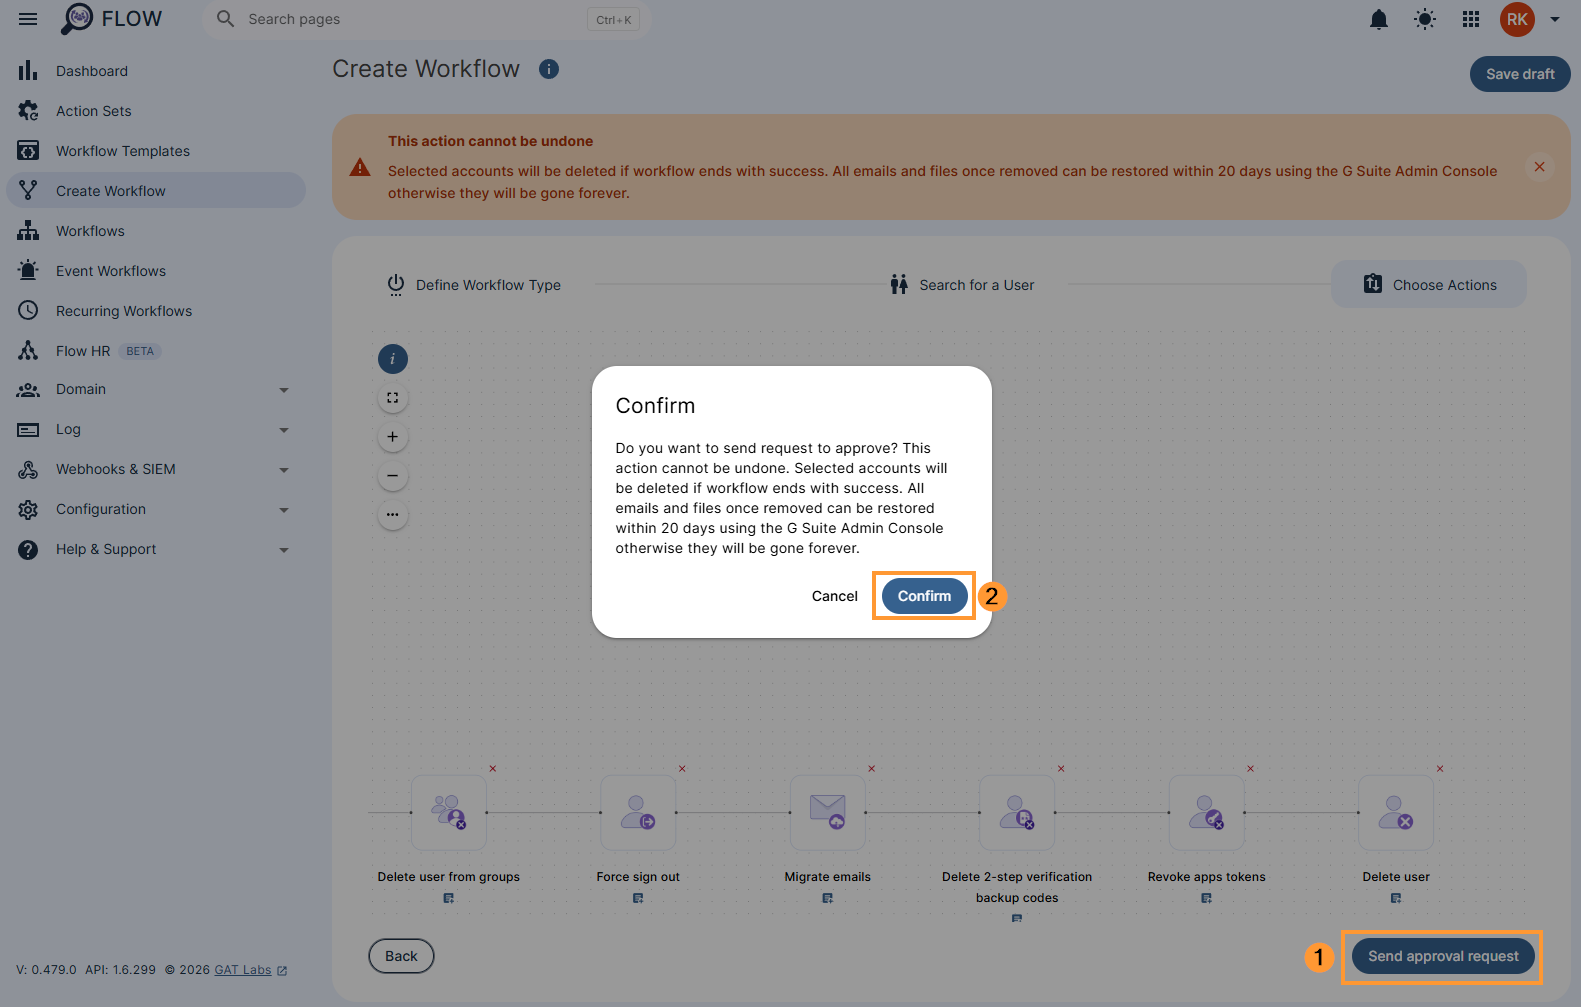Open notifications bell
Viewport: 1581px width, 1007px height.
coord(1379,19)
